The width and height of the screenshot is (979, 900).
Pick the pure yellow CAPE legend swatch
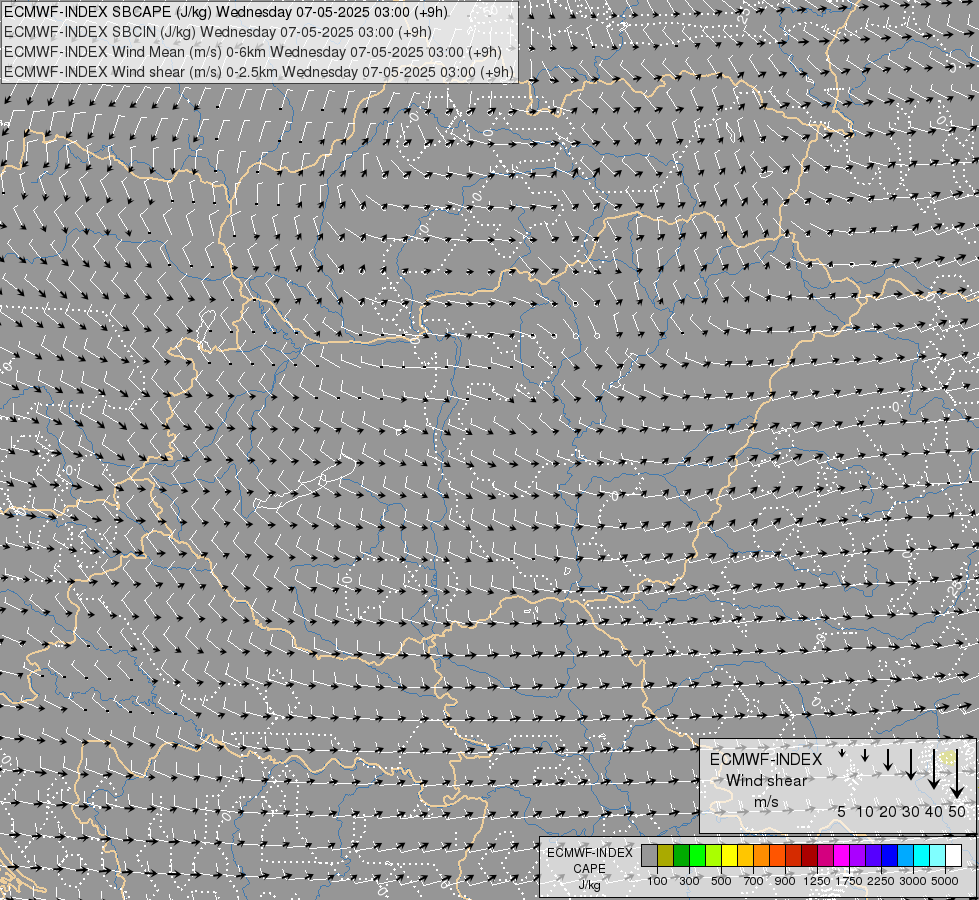click(729, 855)
